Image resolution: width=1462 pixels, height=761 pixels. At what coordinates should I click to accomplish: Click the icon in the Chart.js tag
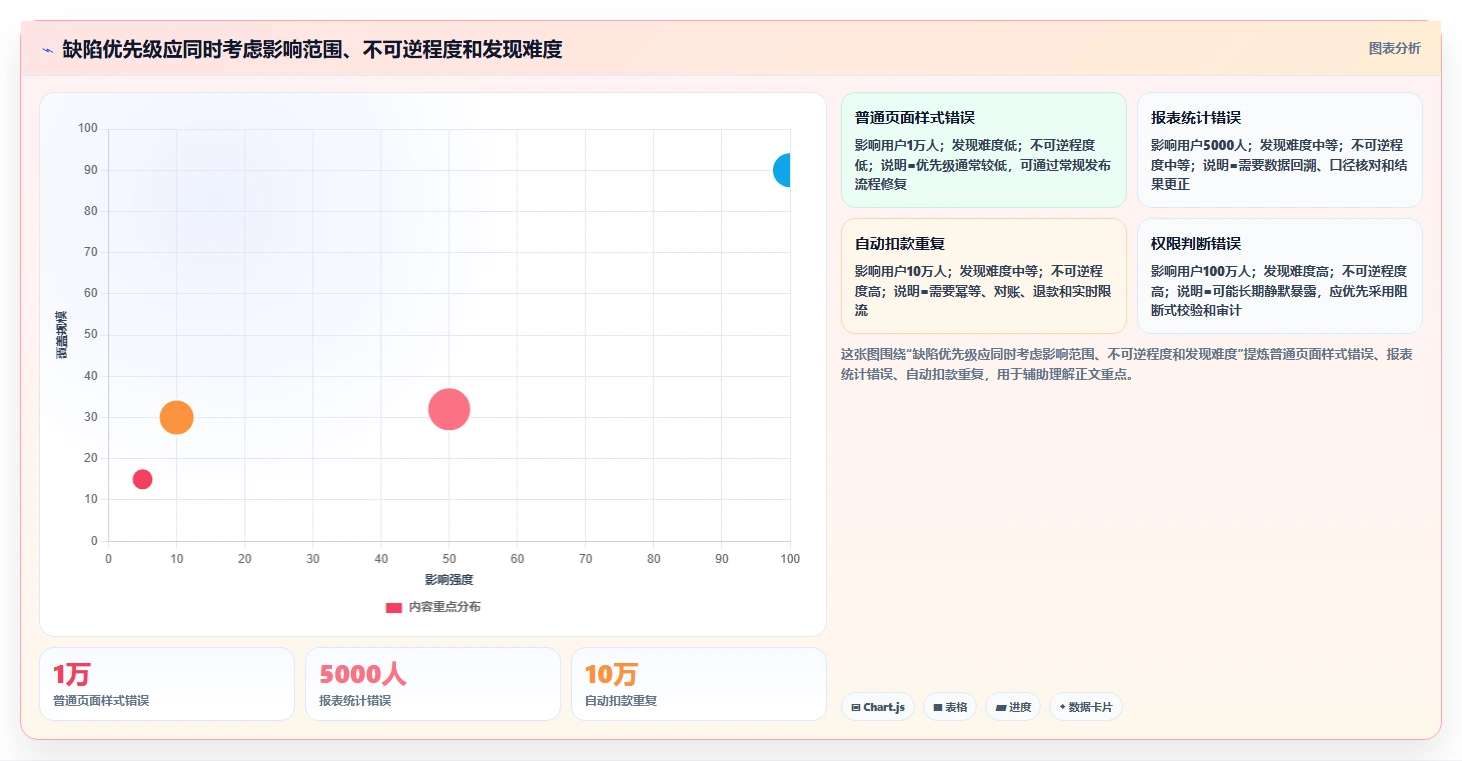pos(856,708)
